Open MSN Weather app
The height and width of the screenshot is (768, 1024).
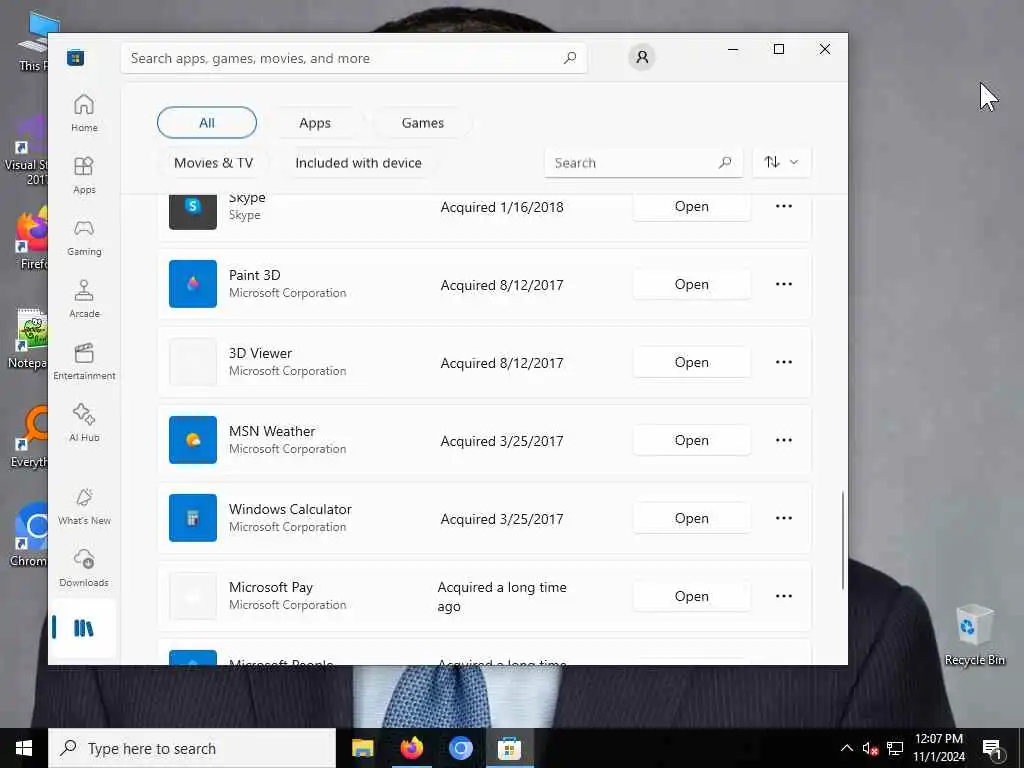click(692, 440)
